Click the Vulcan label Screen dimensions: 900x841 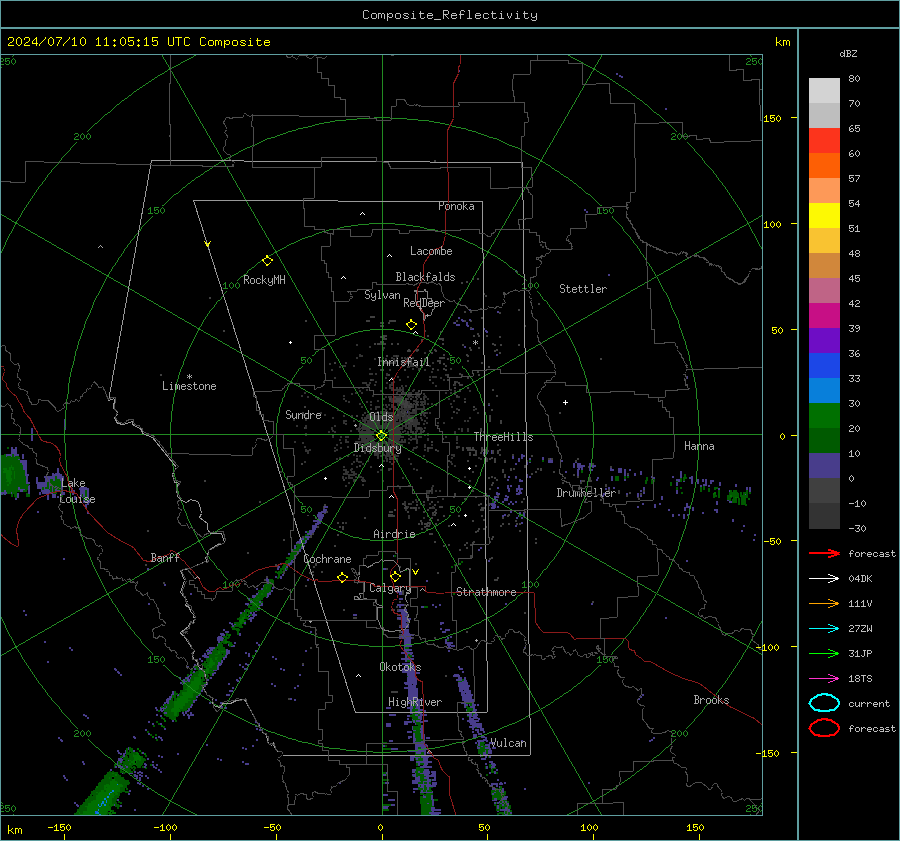508,743
